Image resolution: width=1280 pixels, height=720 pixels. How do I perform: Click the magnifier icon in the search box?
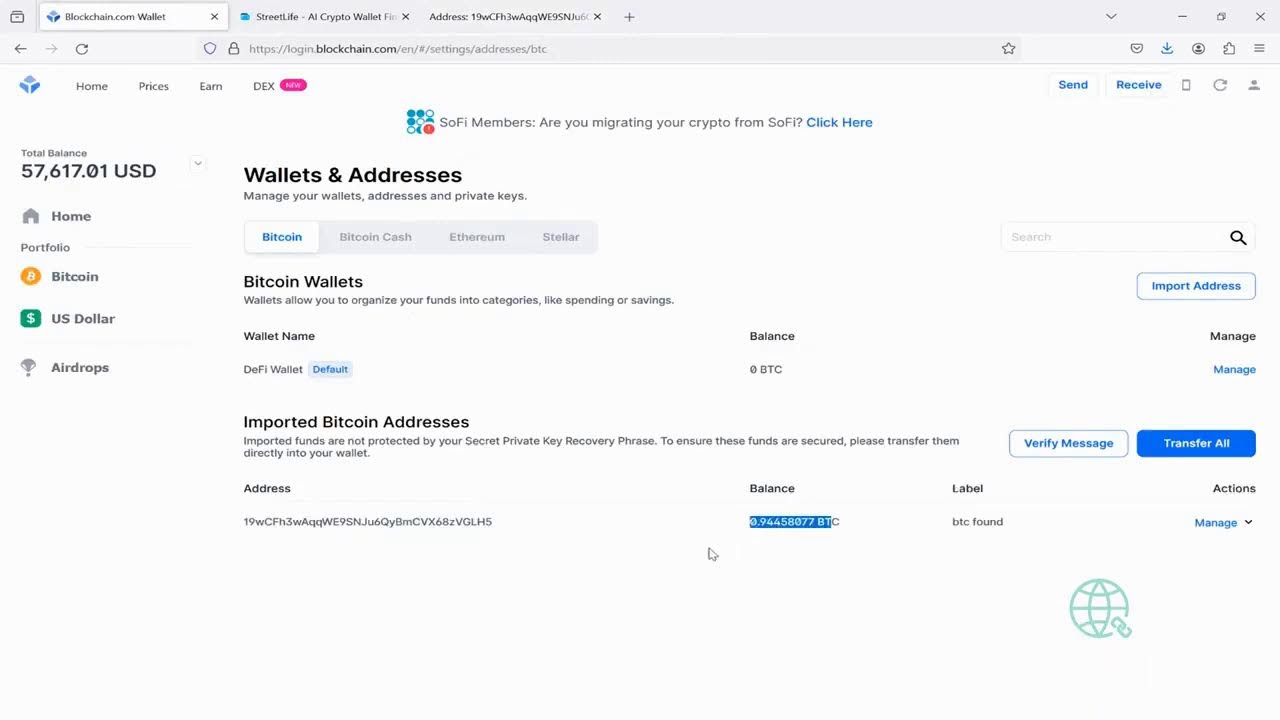[x=1238, y=237]
